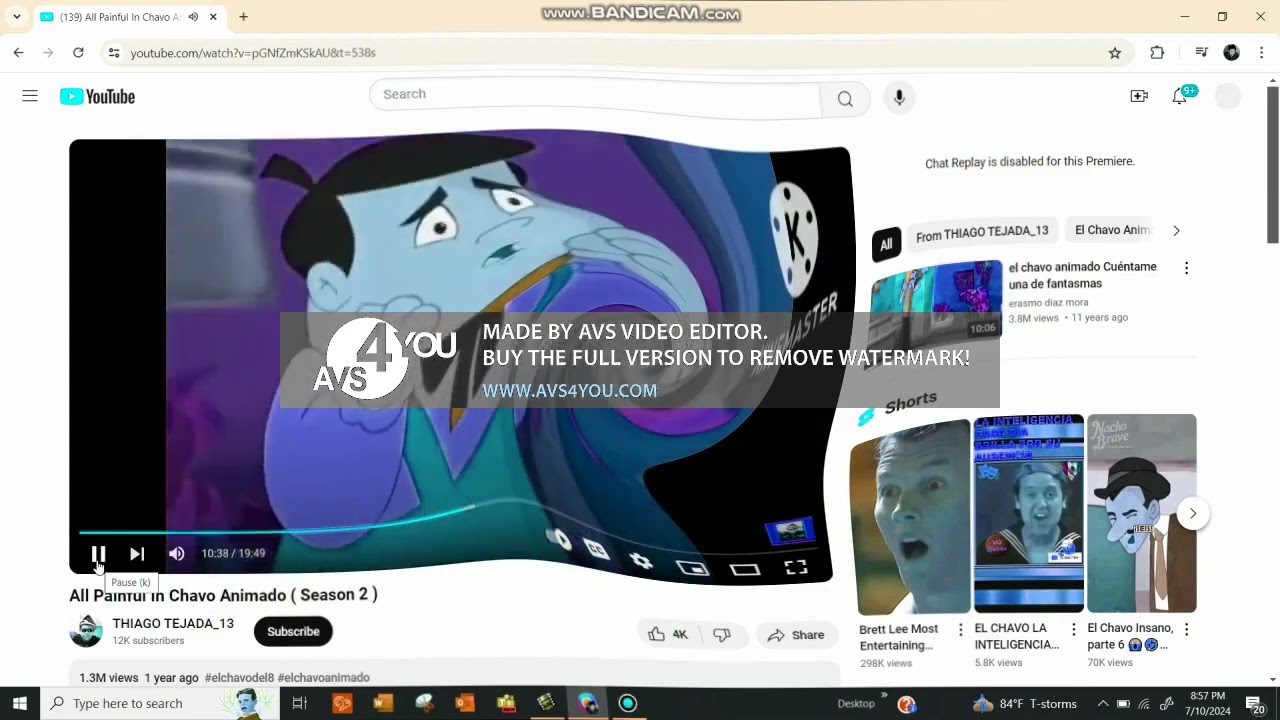Focus the YouTube search box
The image size is (1280, 720).
(x=595, y=97)
